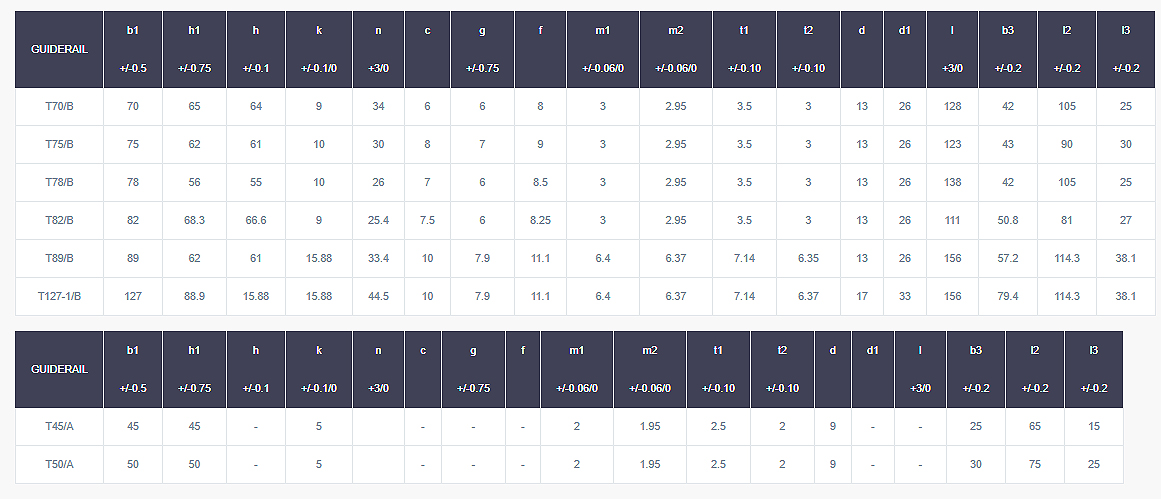This screenshot has height=499, width=1161.
Task: Click the GUIDERAIL header of top table
Action: click(59, 50)
